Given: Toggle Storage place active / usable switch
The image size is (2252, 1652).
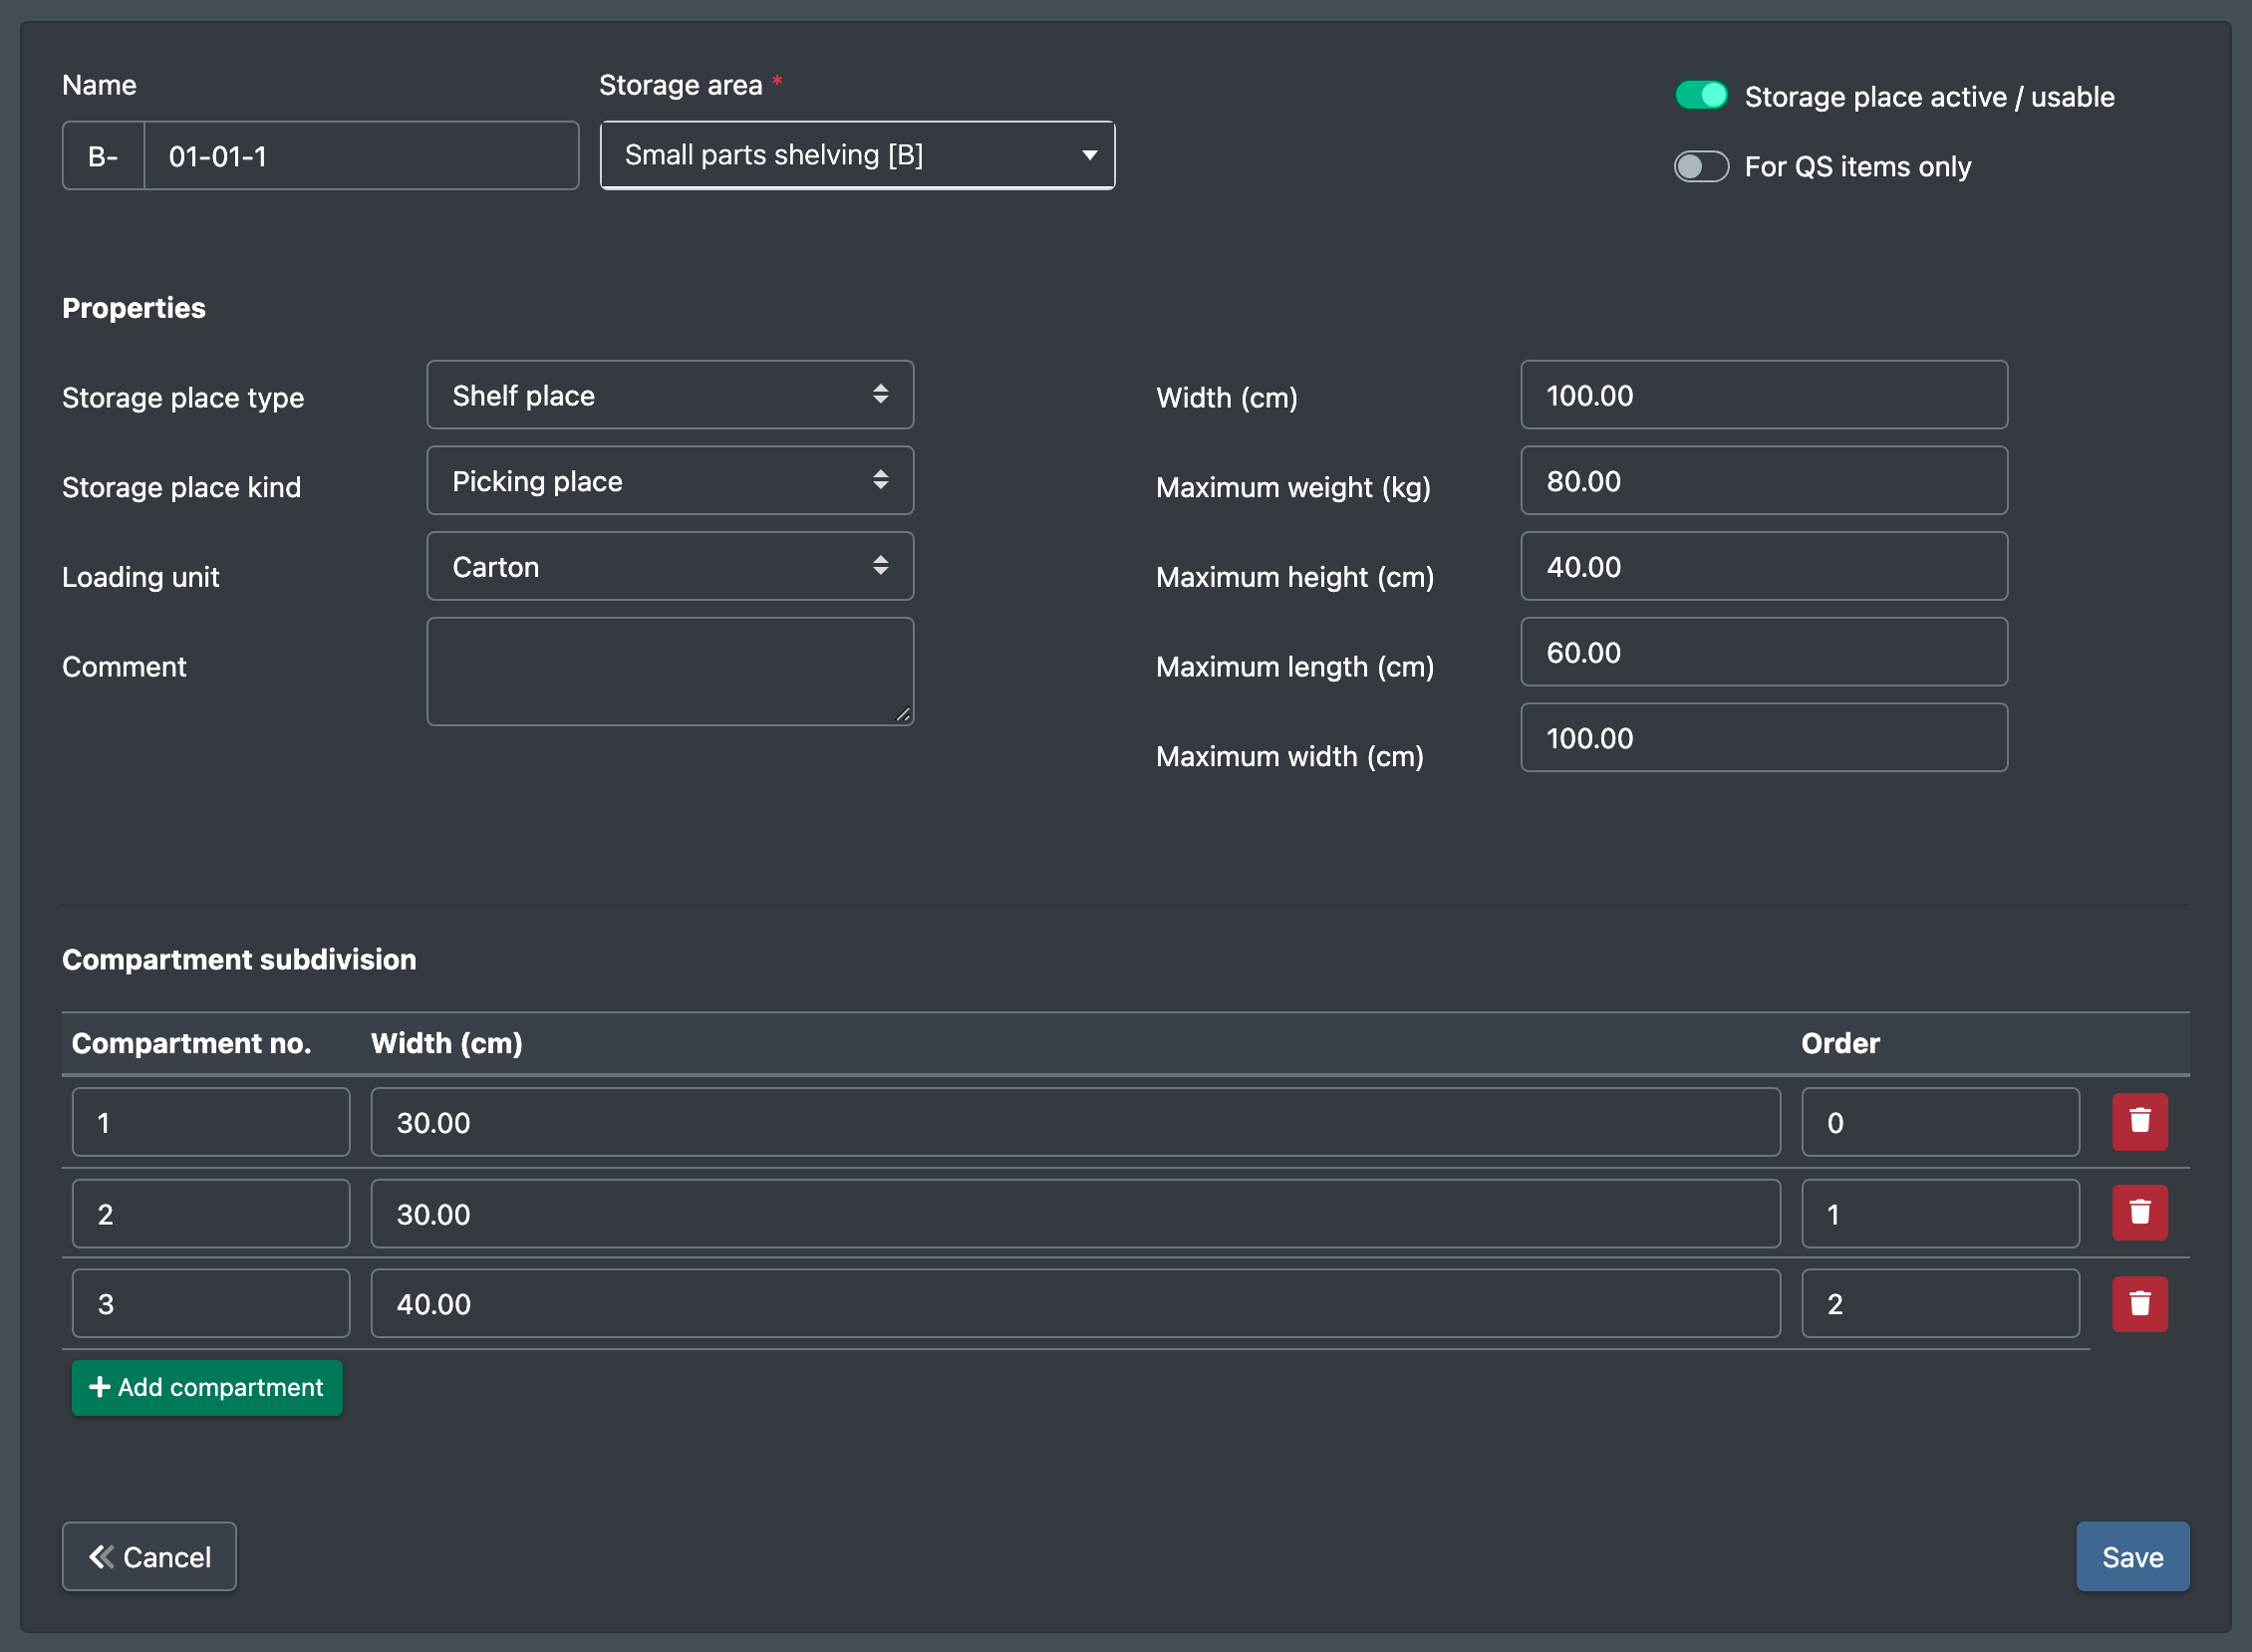Looking at the screenshot, I should coord(1701,96).
